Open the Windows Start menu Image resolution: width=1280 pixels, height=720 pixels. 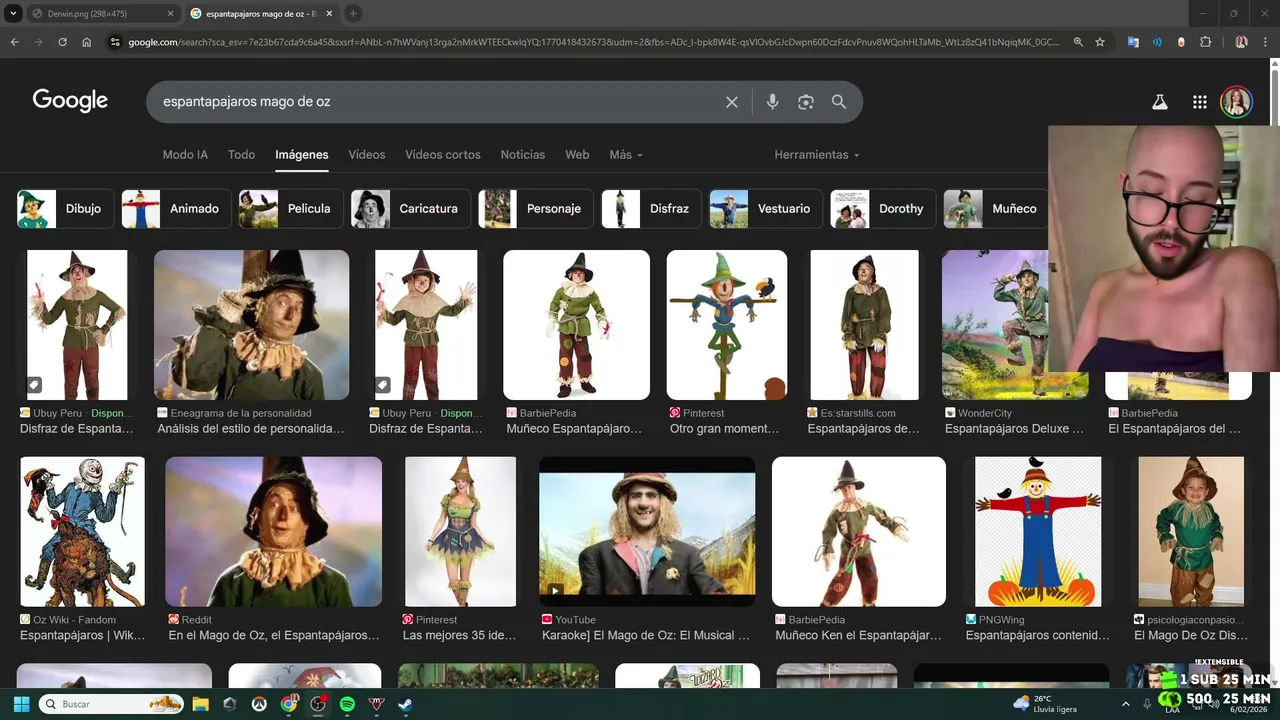pos(21,704)
